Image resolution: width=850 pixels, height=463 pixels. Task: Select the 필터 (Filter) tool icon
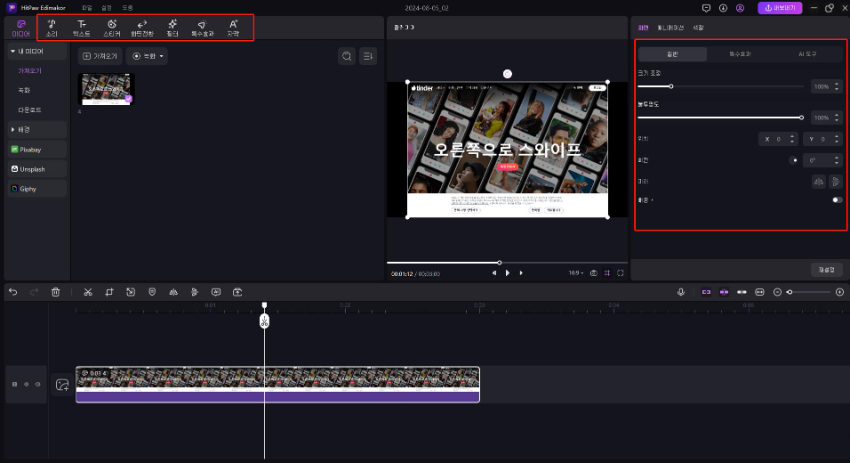(x=172, y=28)
